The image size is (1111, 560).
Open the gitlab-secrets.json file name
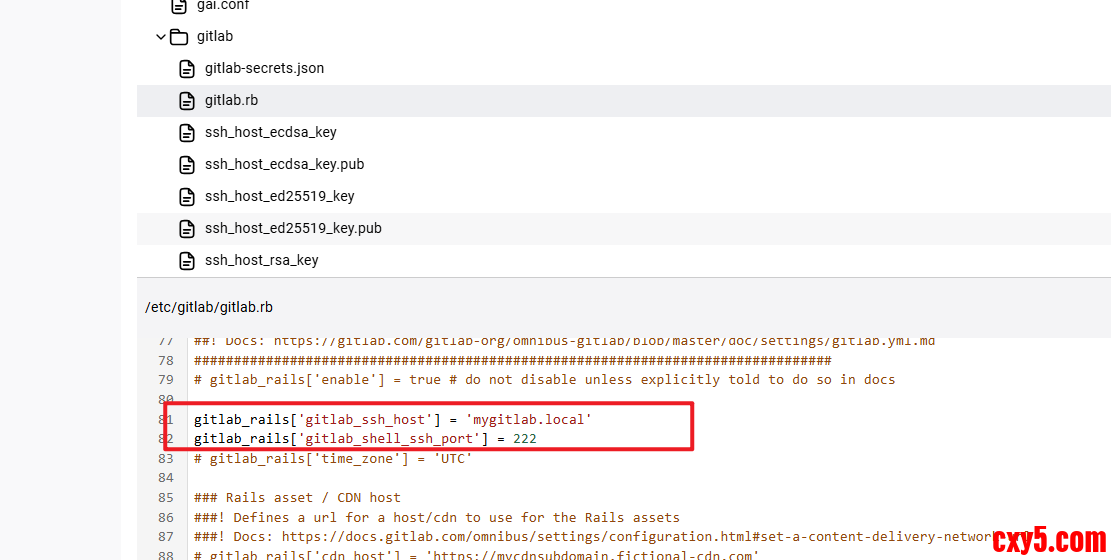(x=264, y=69)
